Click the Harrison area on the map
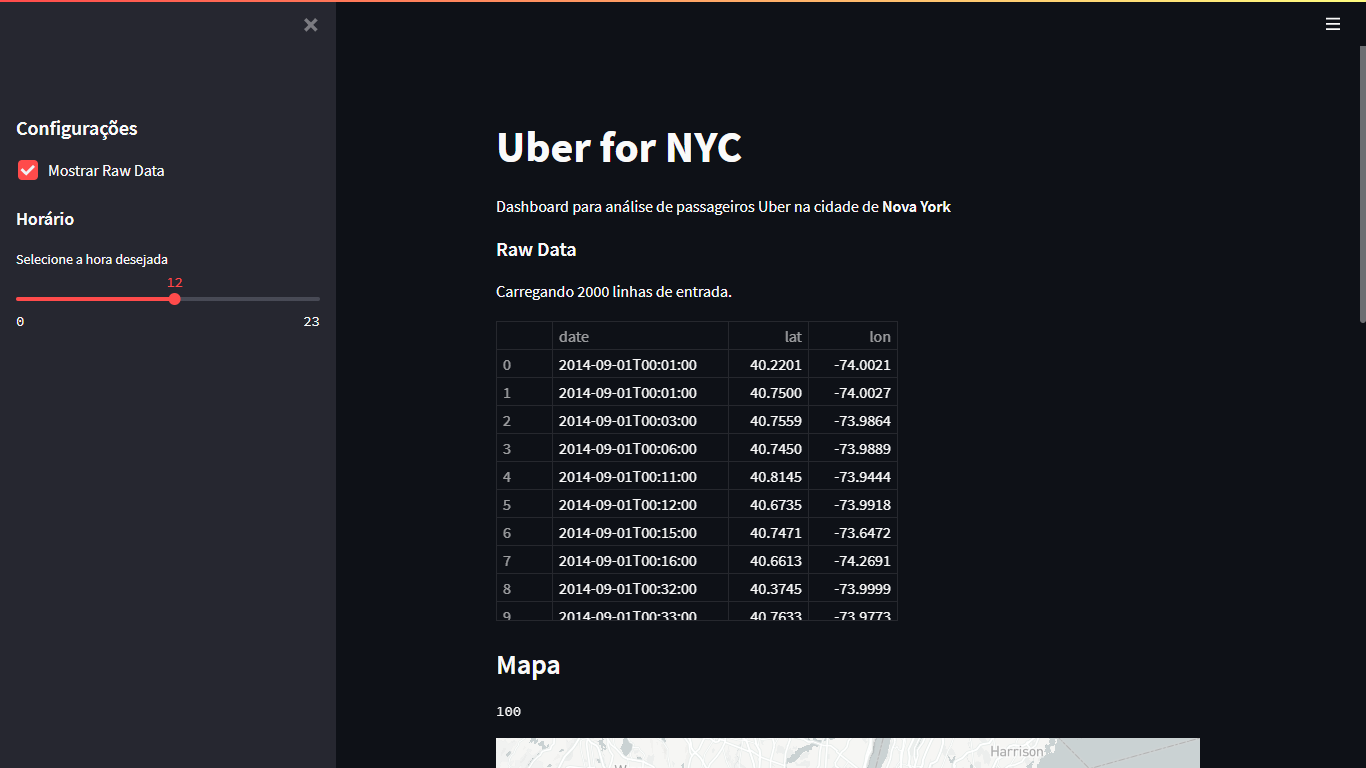1366x768 pixels. pyautogui.click(x=1016, y=751)
